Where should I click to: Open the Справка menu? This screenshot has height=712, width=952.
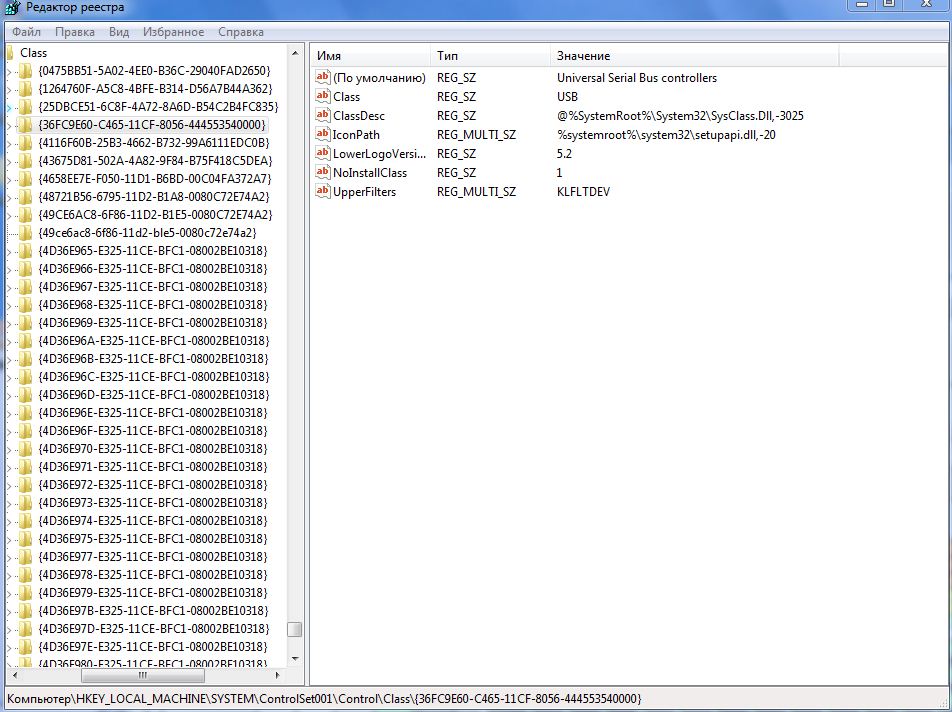[240, 32]
